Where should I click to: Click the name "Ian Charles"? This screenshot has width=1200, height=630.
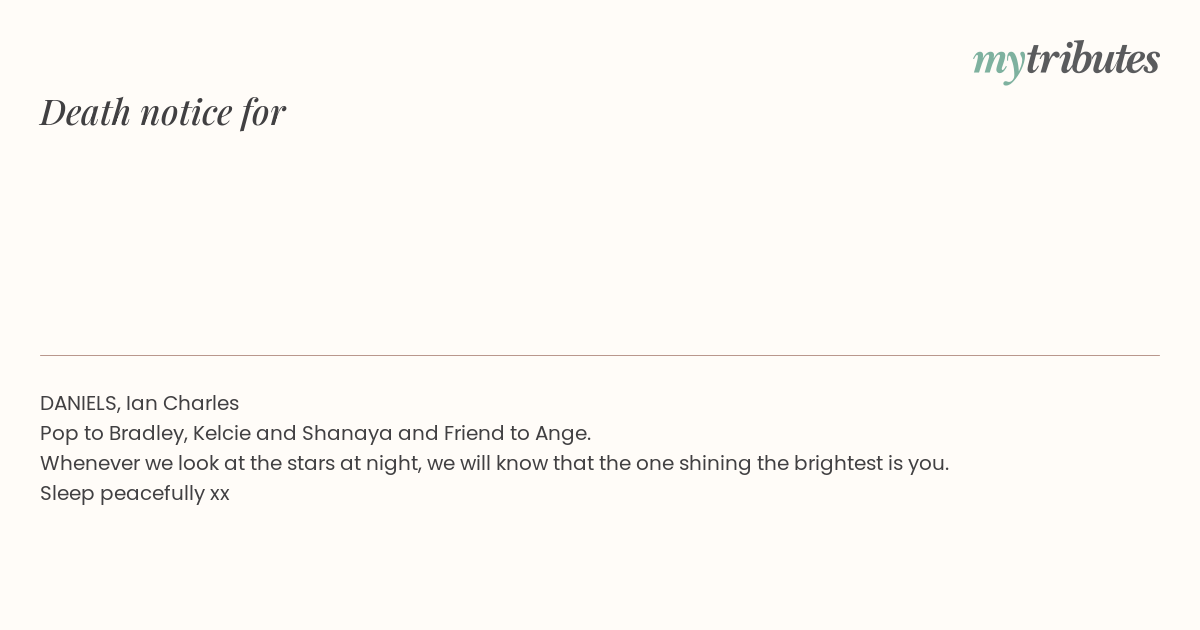point(182,403)
